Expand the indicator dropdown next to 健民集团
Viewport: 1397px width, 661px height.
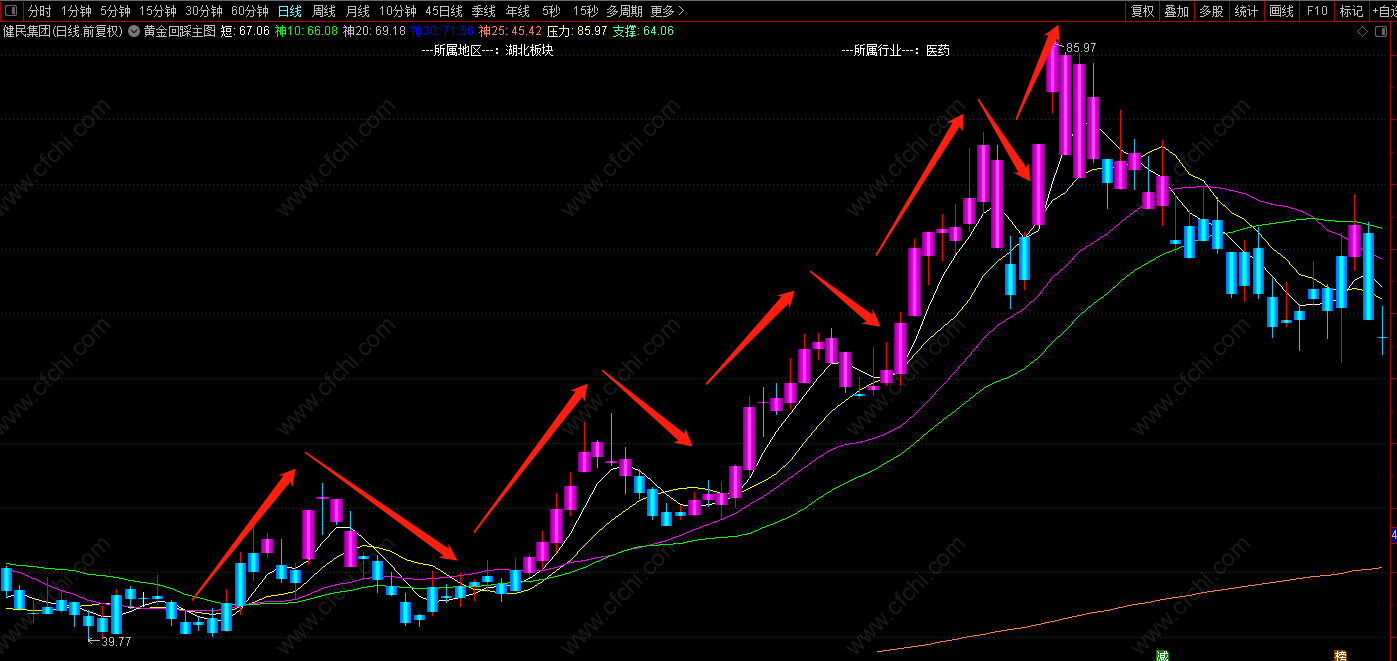(x=134, y=31)
